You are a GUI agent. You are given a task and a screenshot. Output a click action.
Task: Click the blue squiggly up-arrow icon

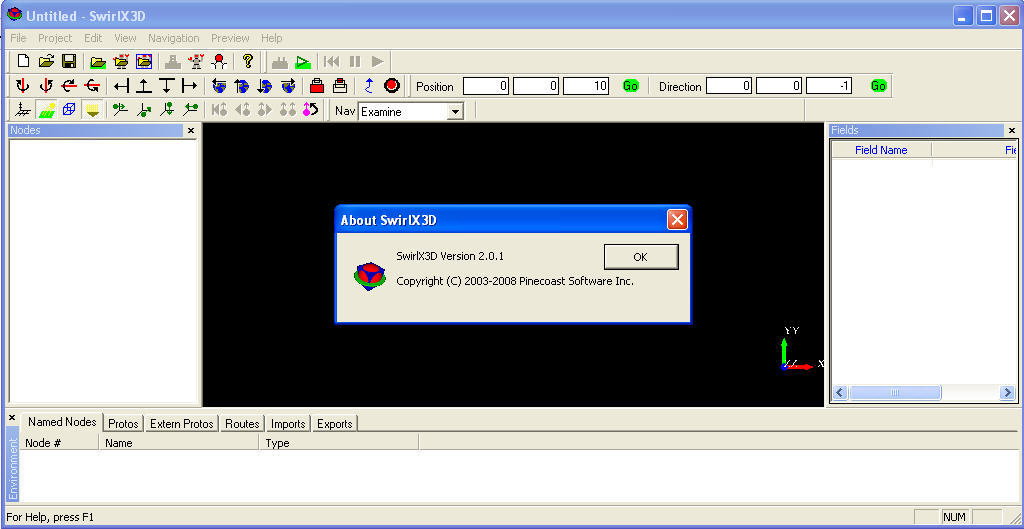(369, 86)
